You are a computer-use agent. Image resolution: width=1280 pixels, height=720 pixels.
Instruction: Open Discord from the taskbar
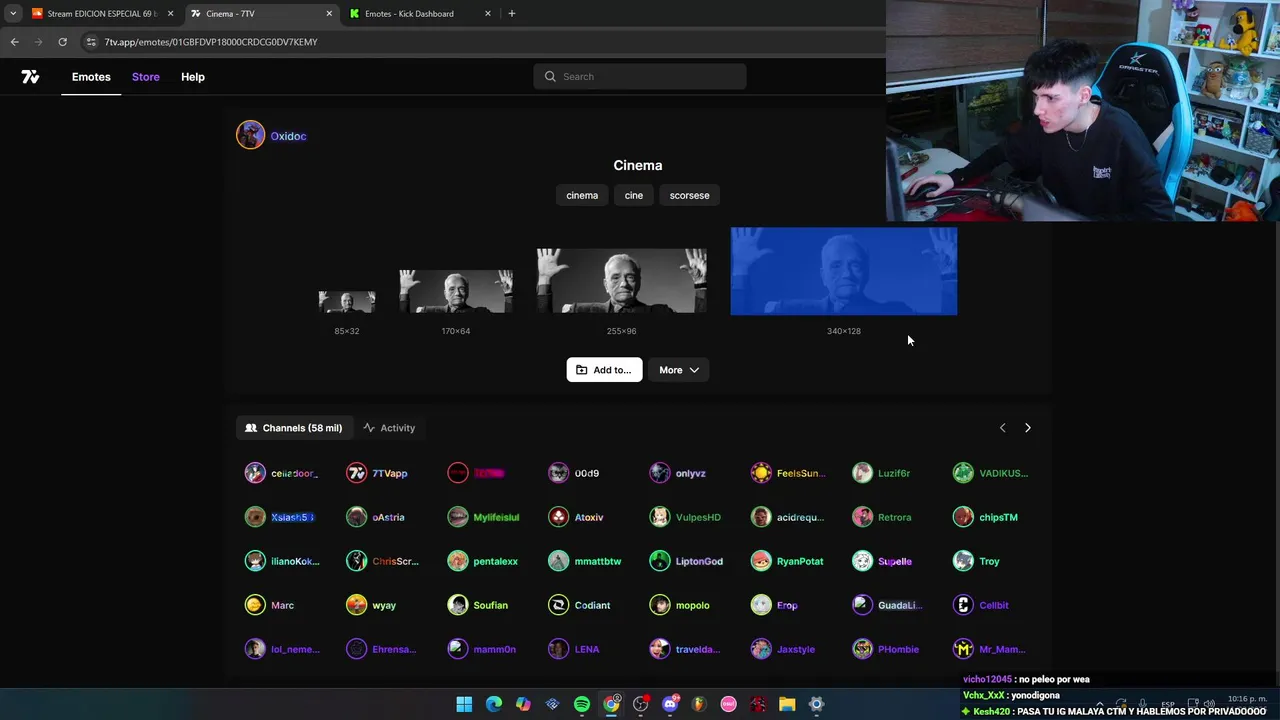click(x=670, y=704)
